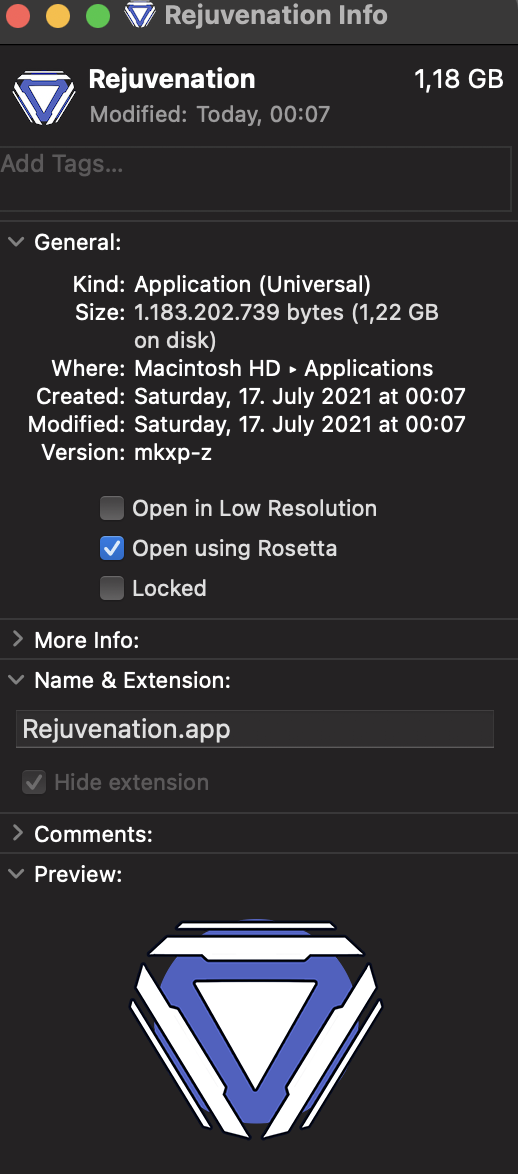Minimize the Info window with yellow button
518x1174 pixels.
(58, 15)
